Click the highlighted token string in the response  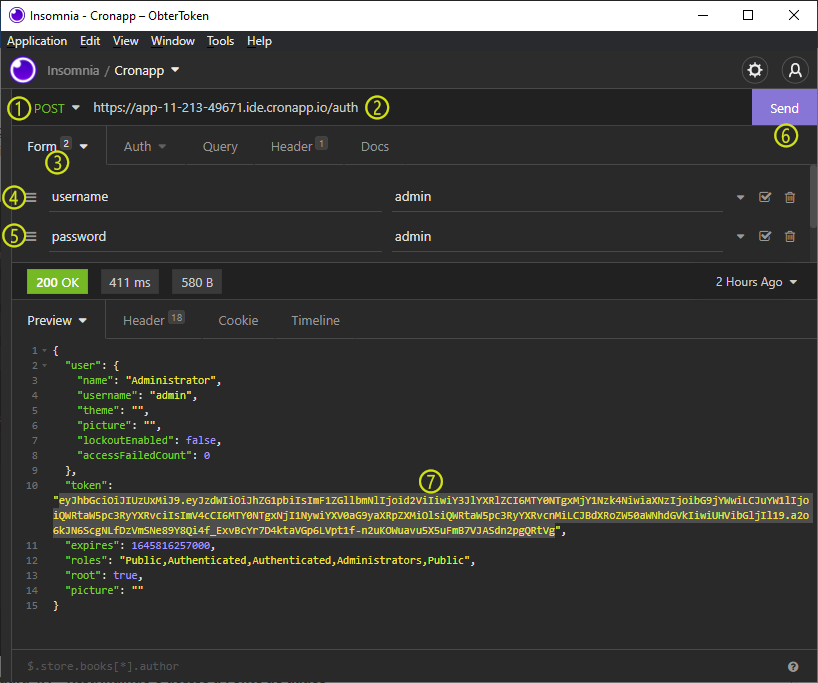431,516
